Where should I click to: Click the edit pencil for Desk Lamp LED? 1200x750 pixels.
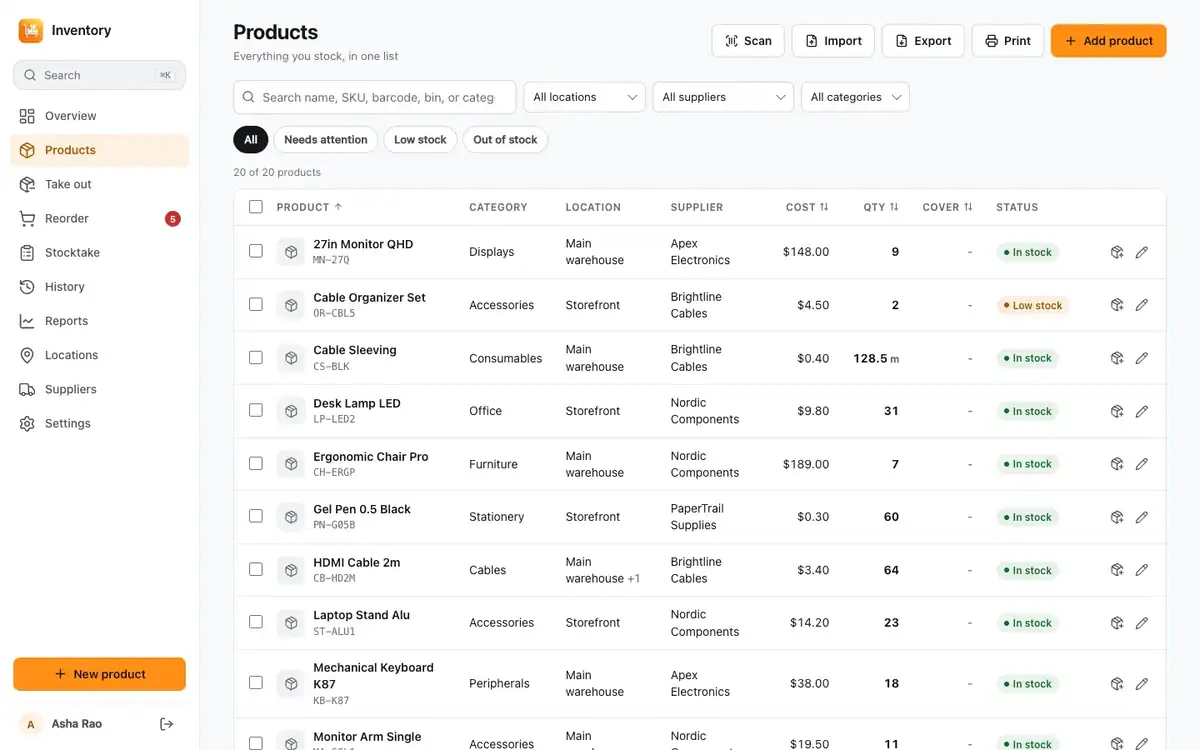point(1142,411)
